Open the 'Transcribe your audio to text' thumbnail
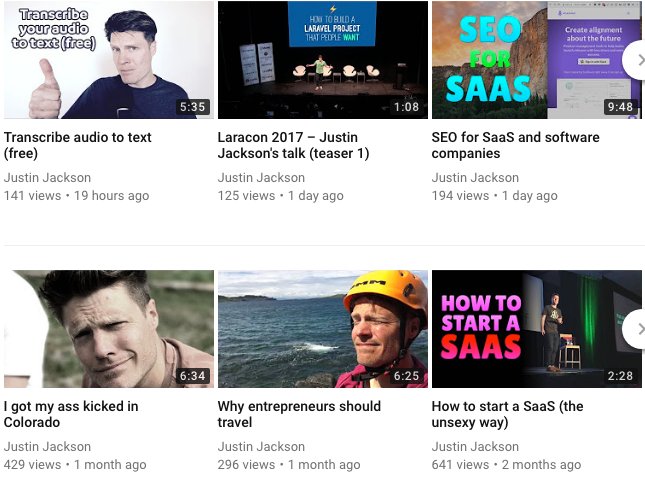 click(x=109, y=60)
